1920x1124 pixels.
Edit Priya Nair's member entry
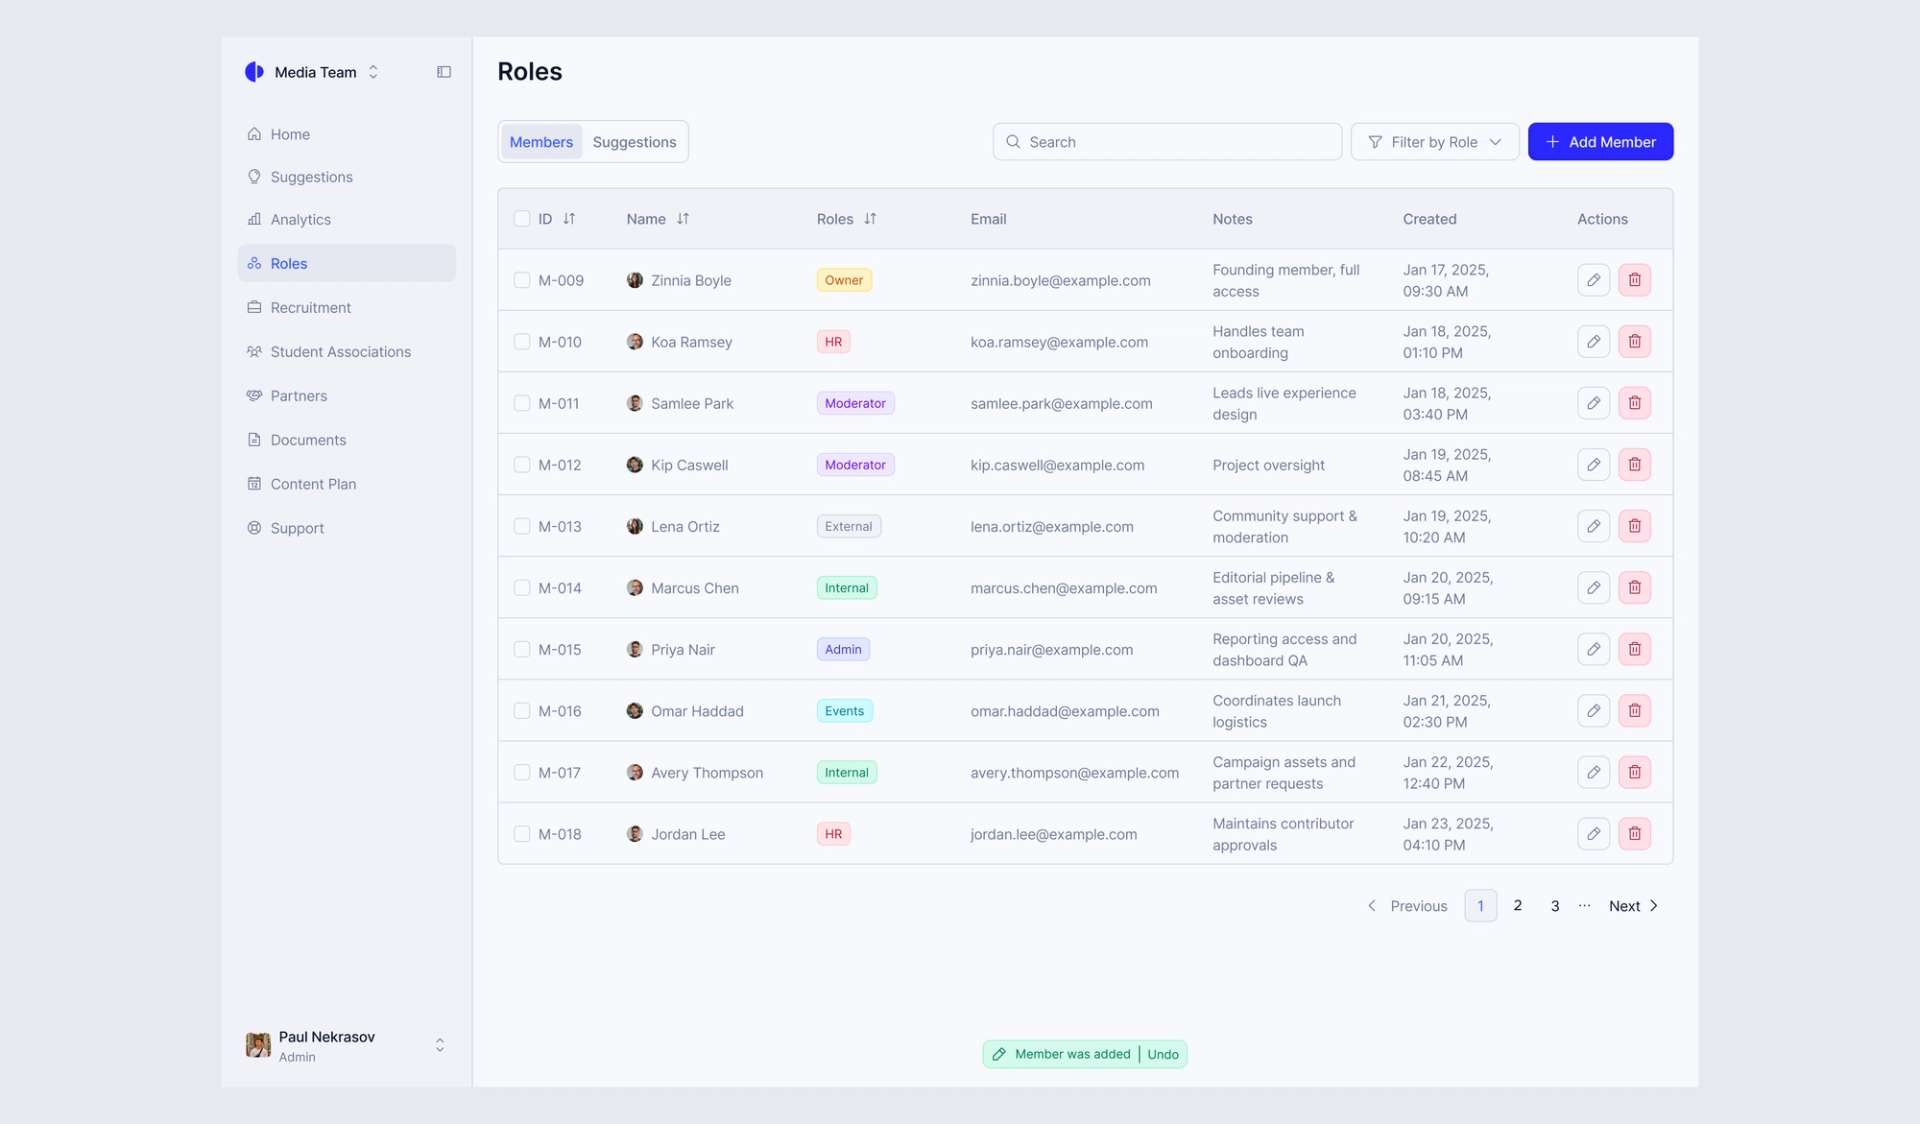pos(1593,649)
